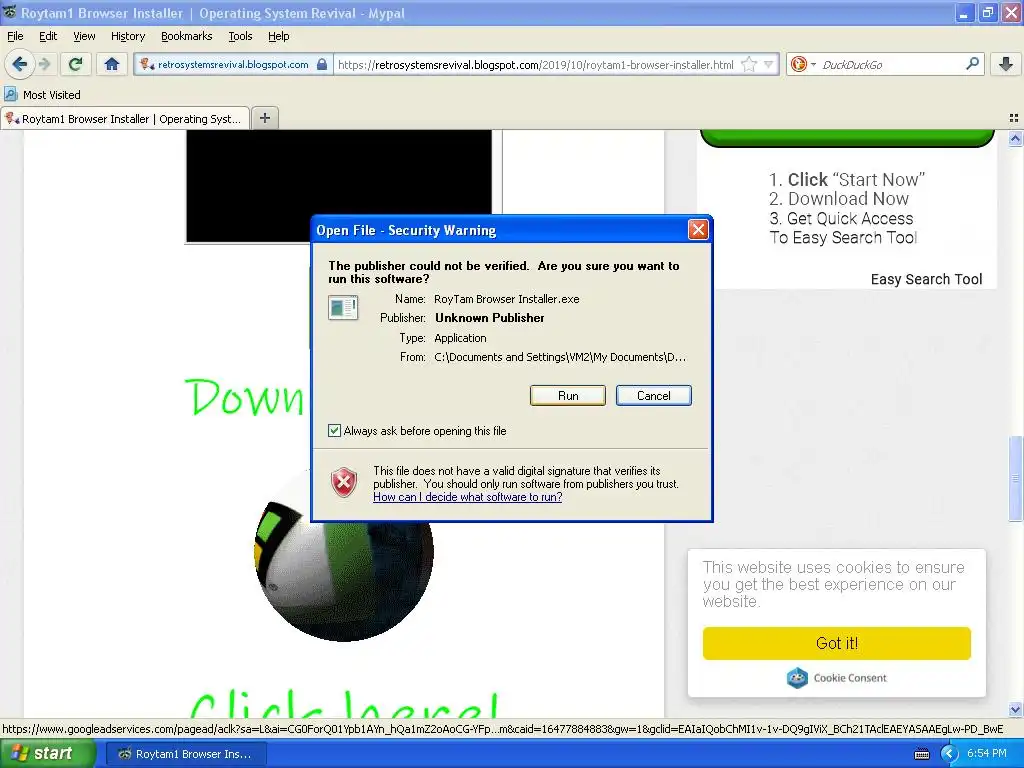Open the Edit menu

pyautogui.click(x=48, y=36)
